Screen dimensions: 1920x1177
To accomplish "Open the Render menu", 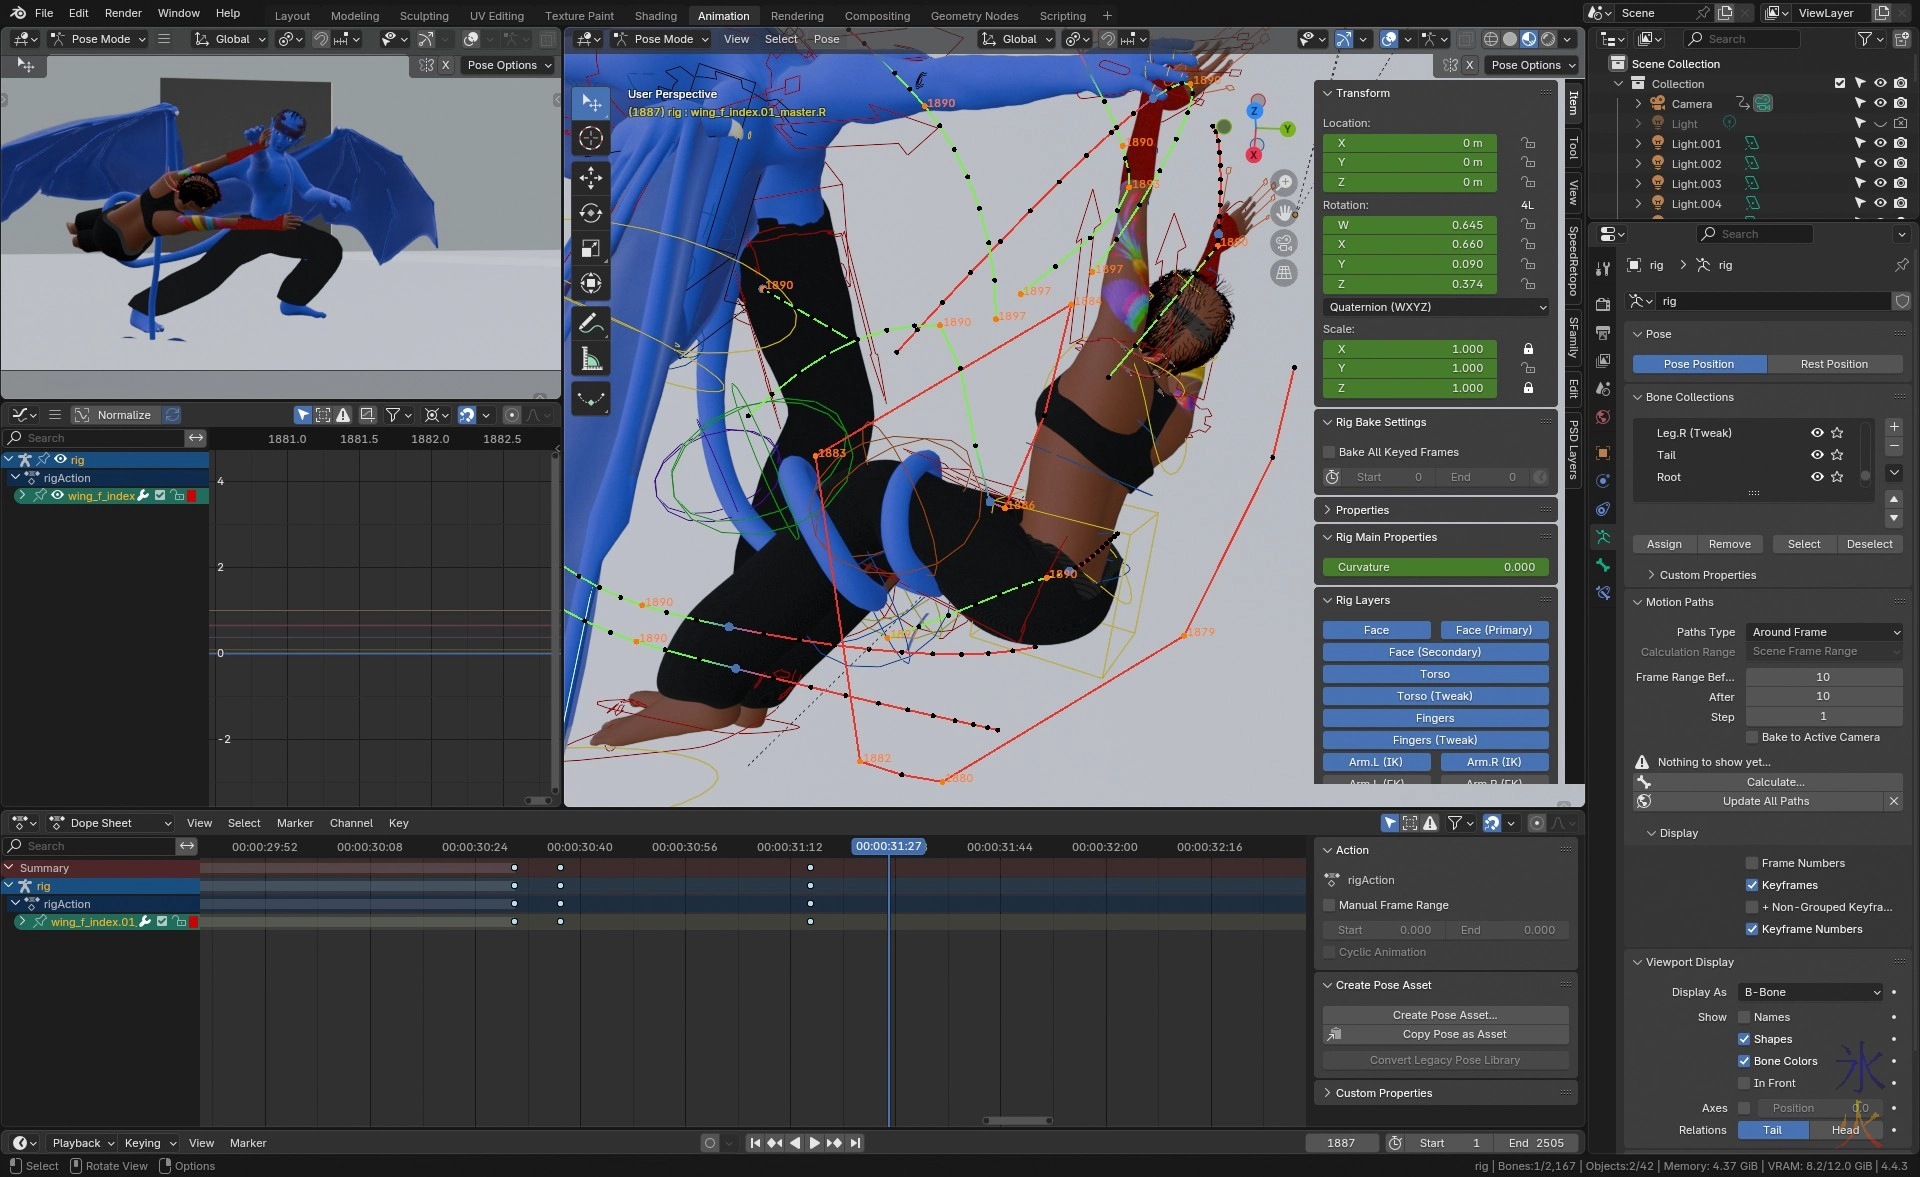I will 123,13.
